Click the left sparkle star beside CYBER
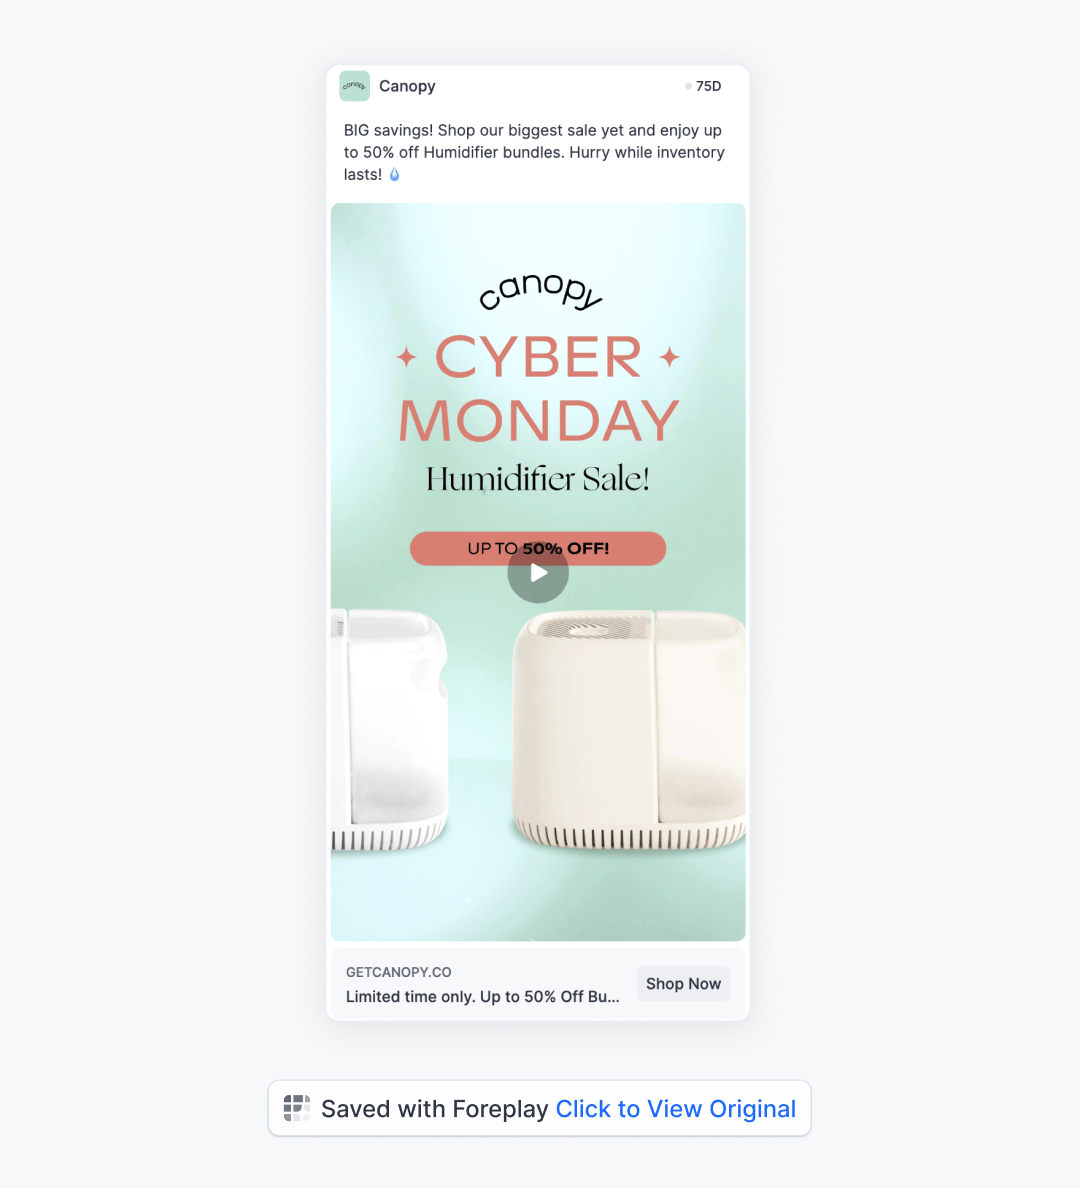1080x1188 pixels. 407,357
